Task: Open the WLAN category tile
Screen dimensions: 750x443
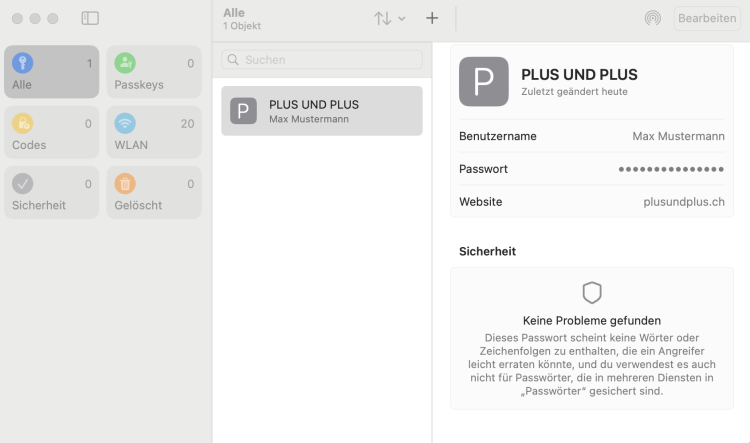Action: point(154,132)
